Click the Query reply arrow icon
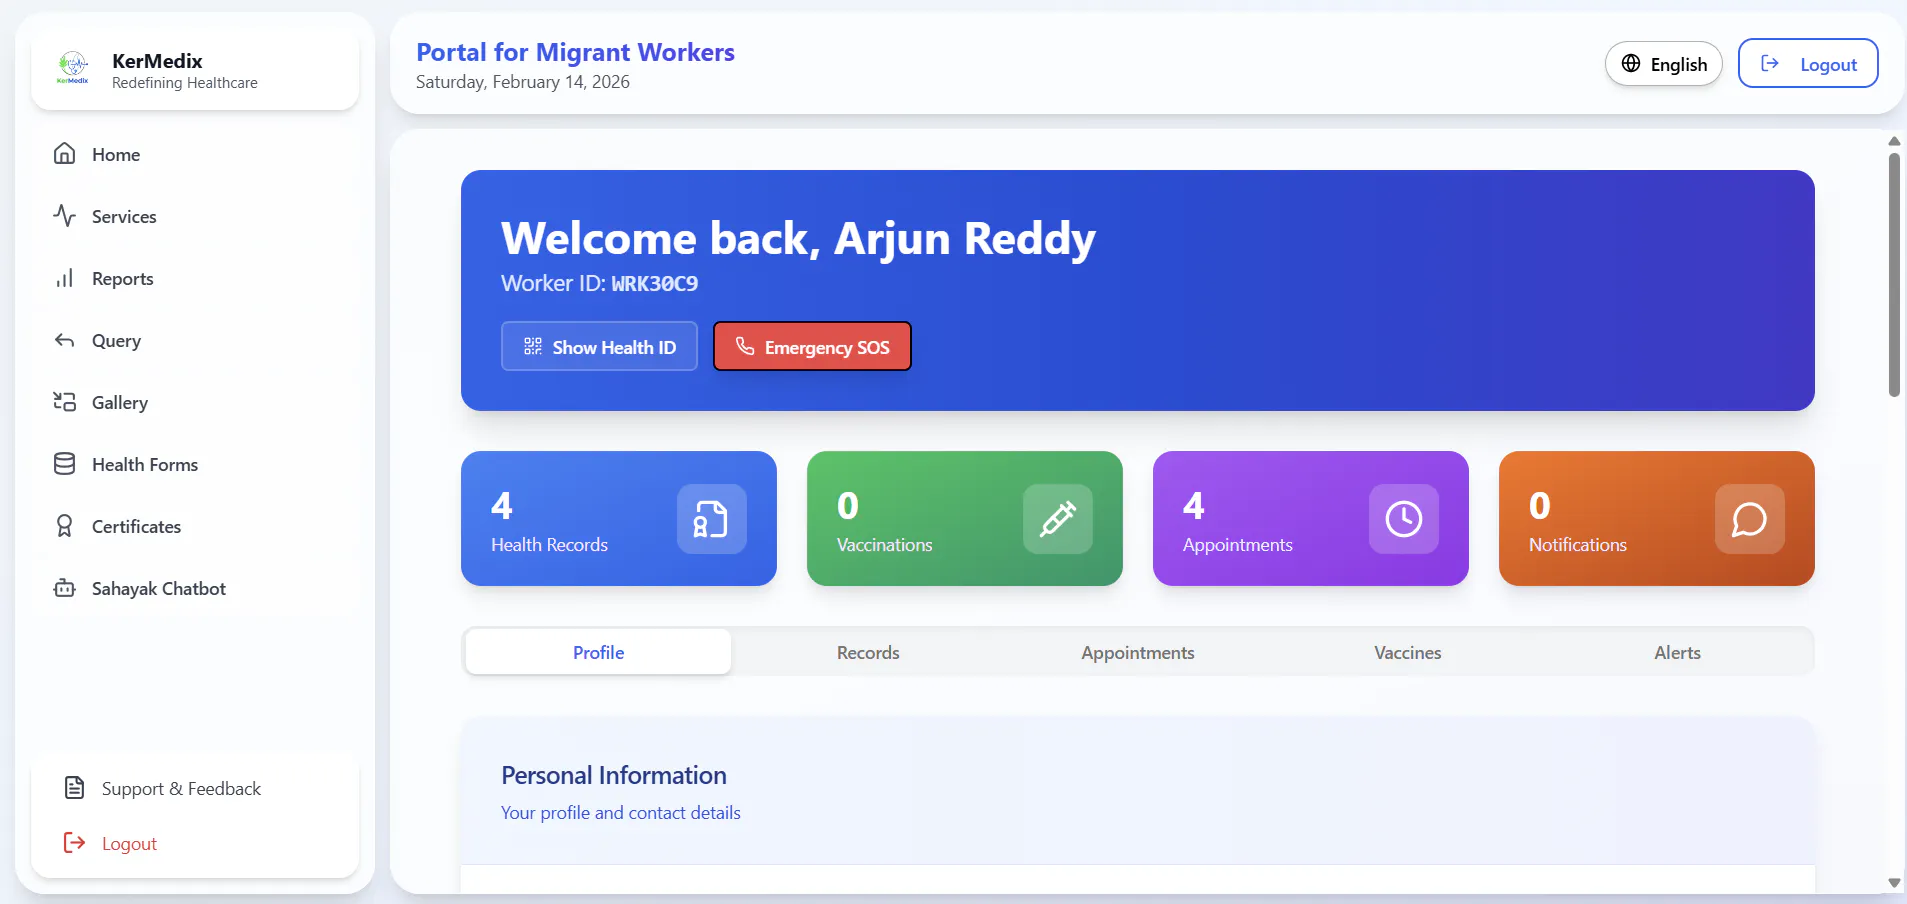The width and height of the screenshot is (1907, 904). (x=65, y=340)
